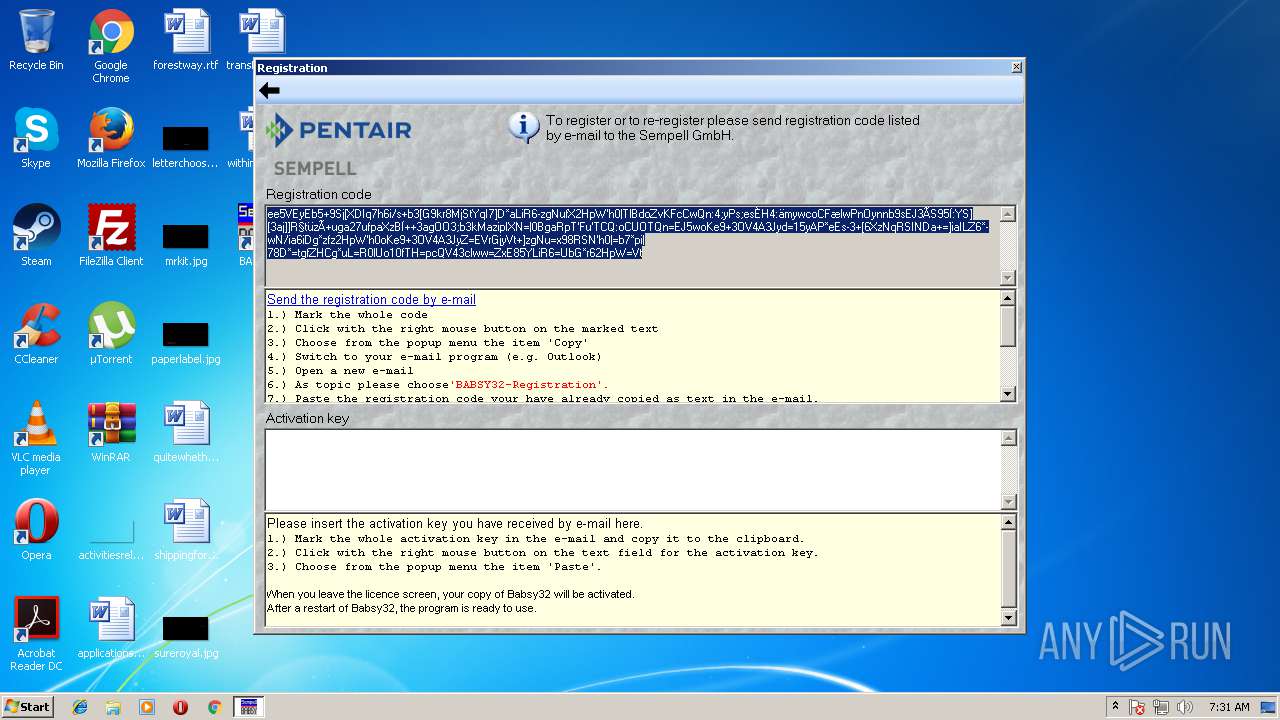Screen dimensions: 1280x720
Task: Select the CCleaner desktop shortcut
Action: (36, 334)
